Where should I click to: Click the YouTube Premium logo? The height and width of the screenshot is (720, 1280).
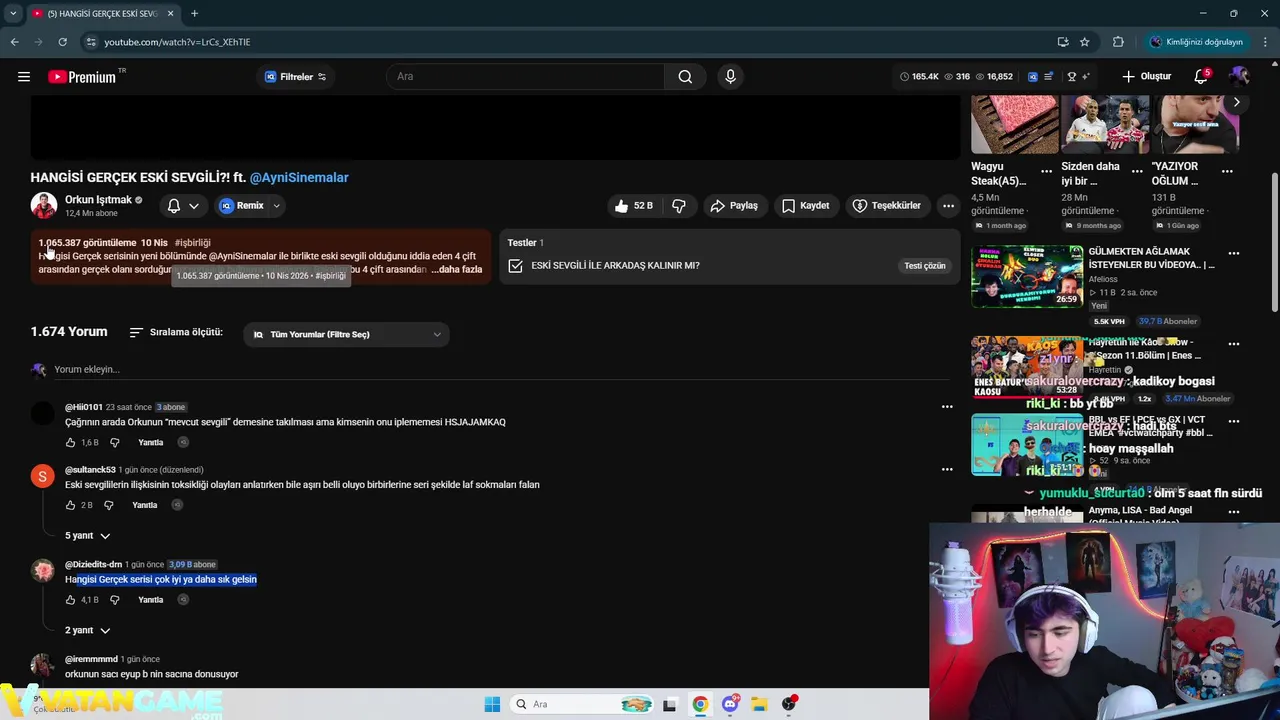[84, 77]
